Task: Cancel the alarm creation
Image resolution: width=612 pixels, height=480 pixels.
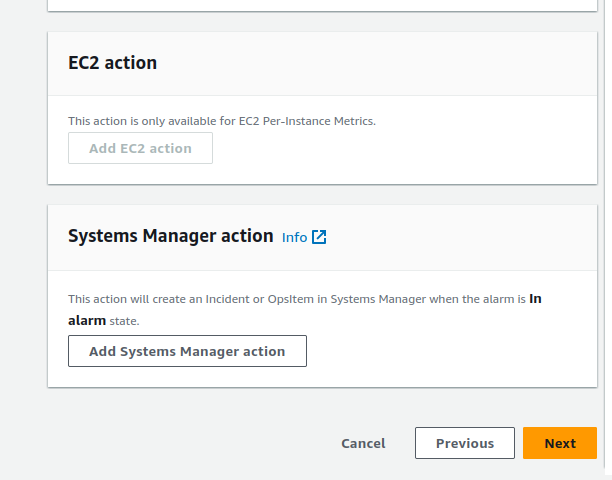Action: 363,443
